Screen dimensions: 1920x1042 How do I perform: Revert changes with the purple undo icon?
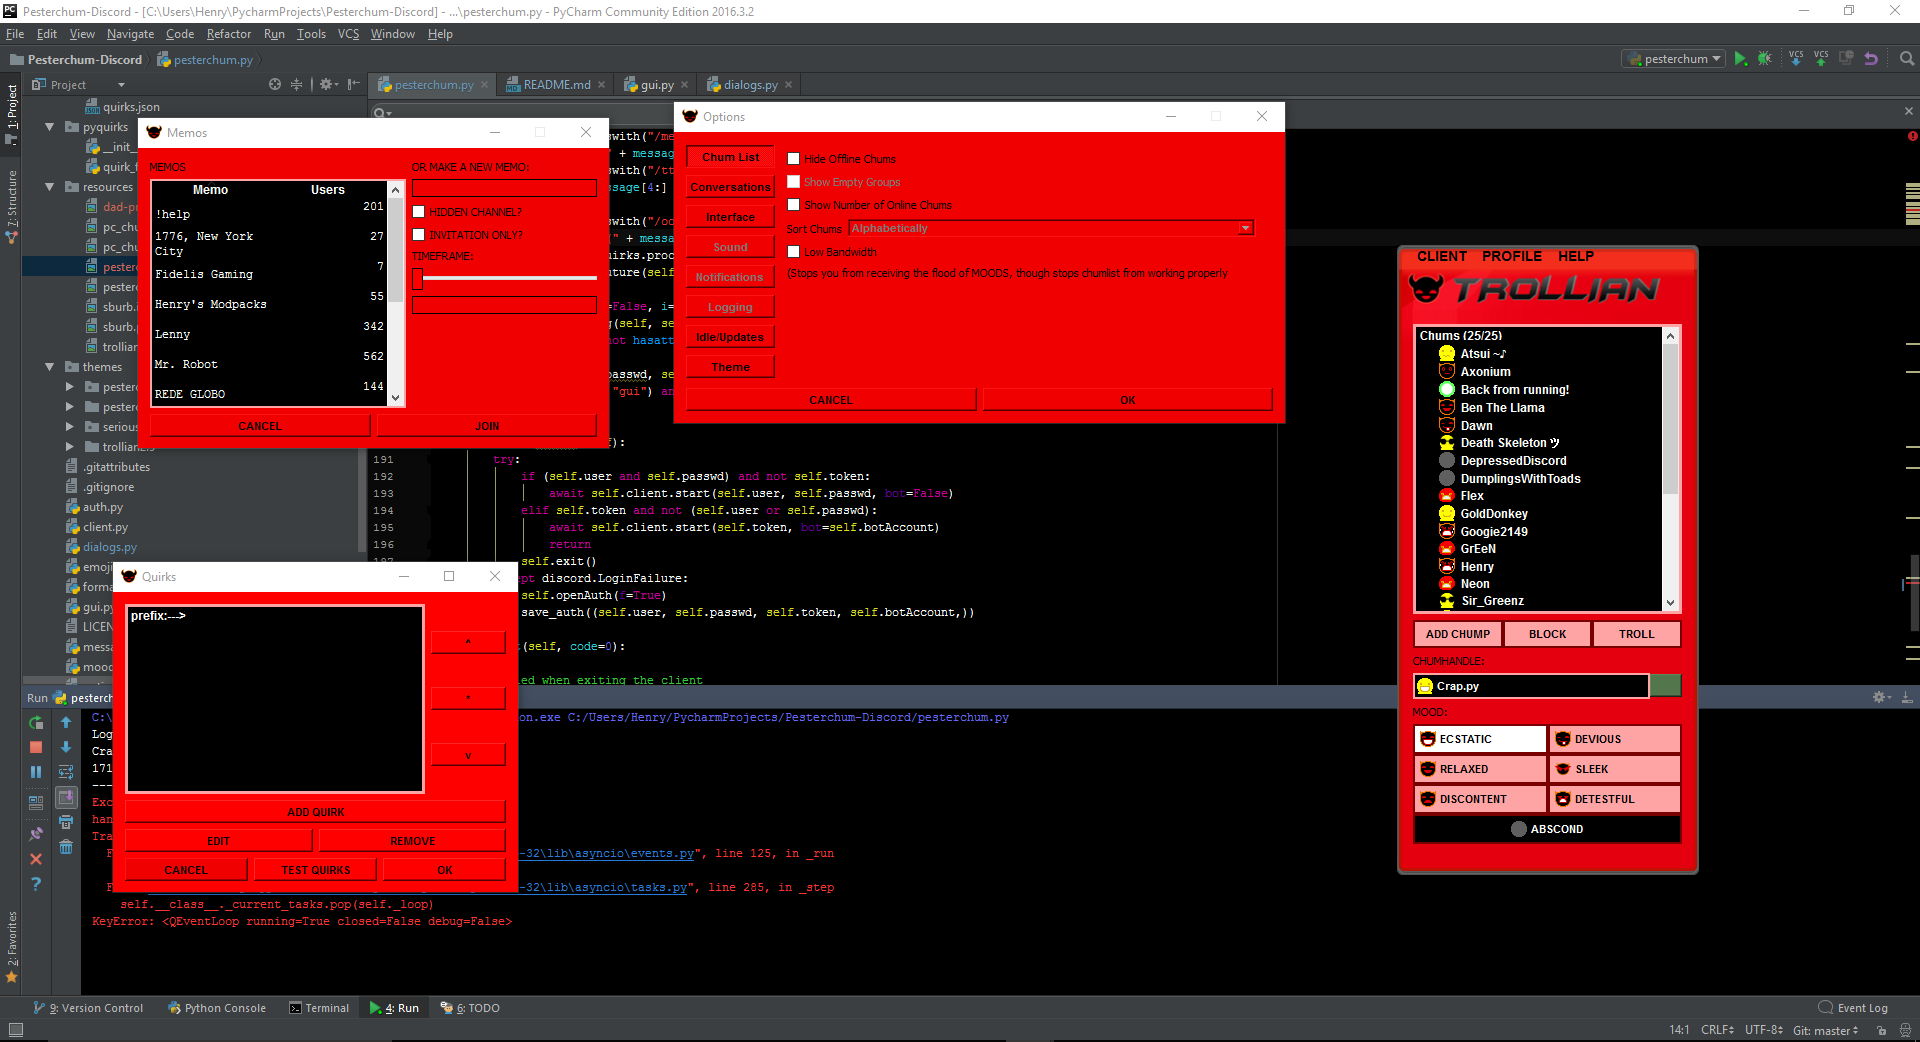1871,59
